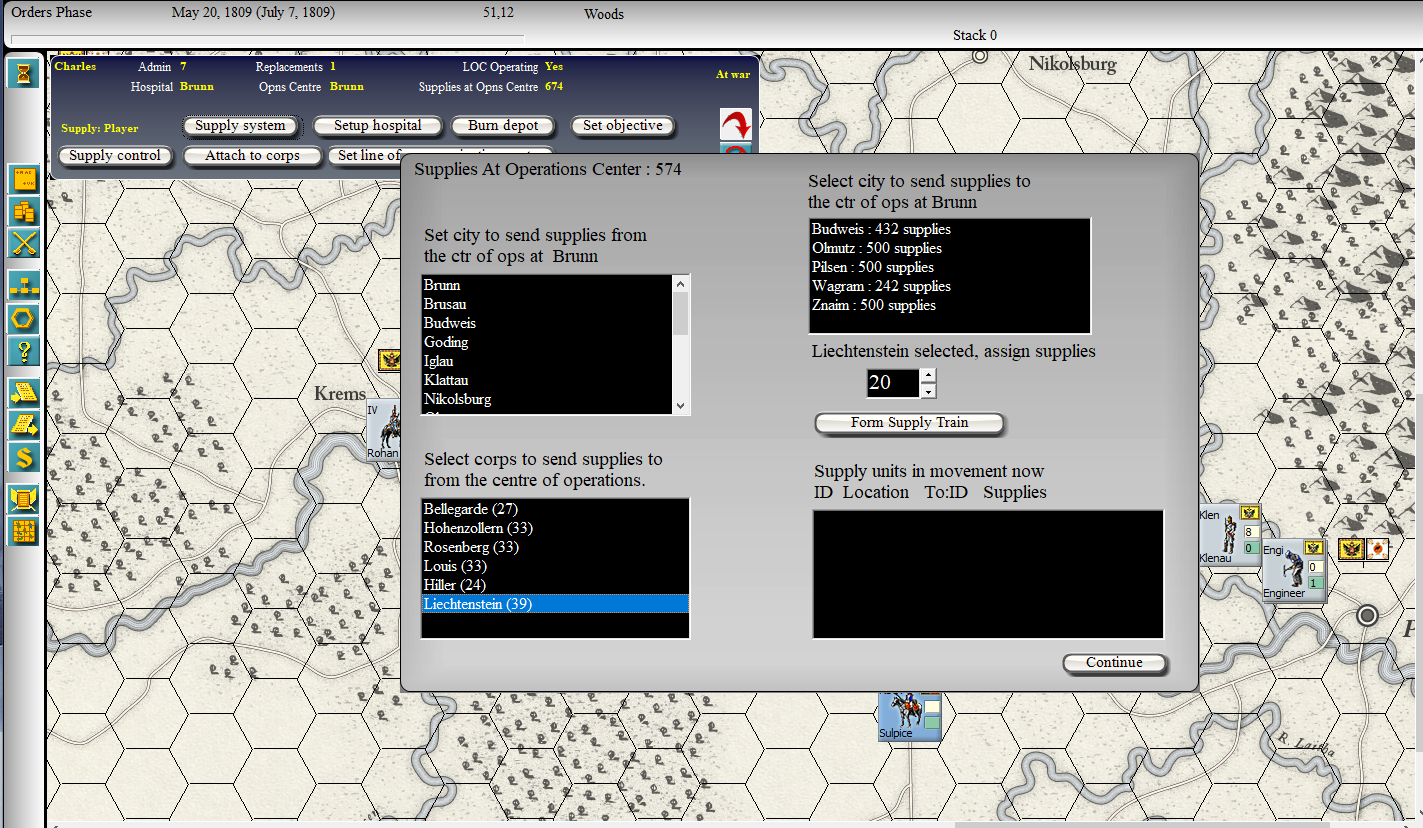Click the sidebar icon showing dotted text lines
Screen dimensions: 1423x828
pyautogui.click(x=24, y=179)
